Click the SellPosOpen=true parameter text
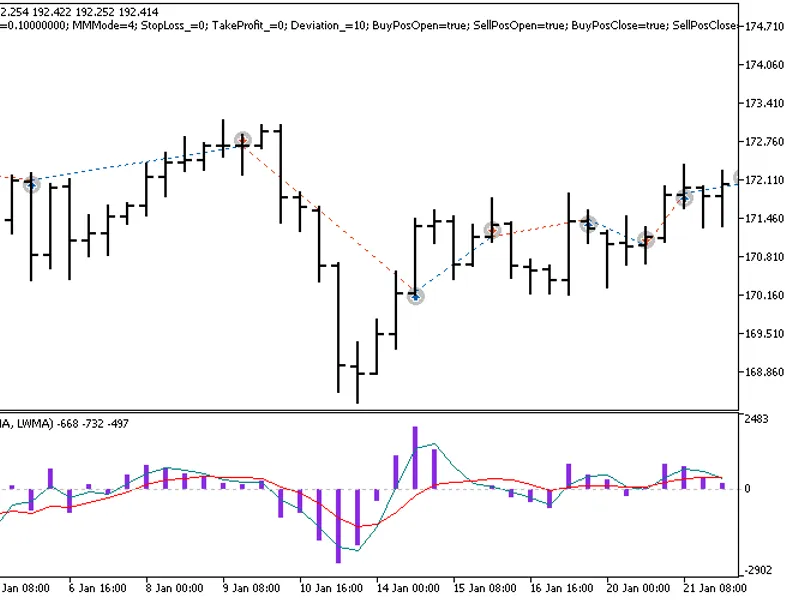This screenshot has width=800, height=600. tap(520, 26)
